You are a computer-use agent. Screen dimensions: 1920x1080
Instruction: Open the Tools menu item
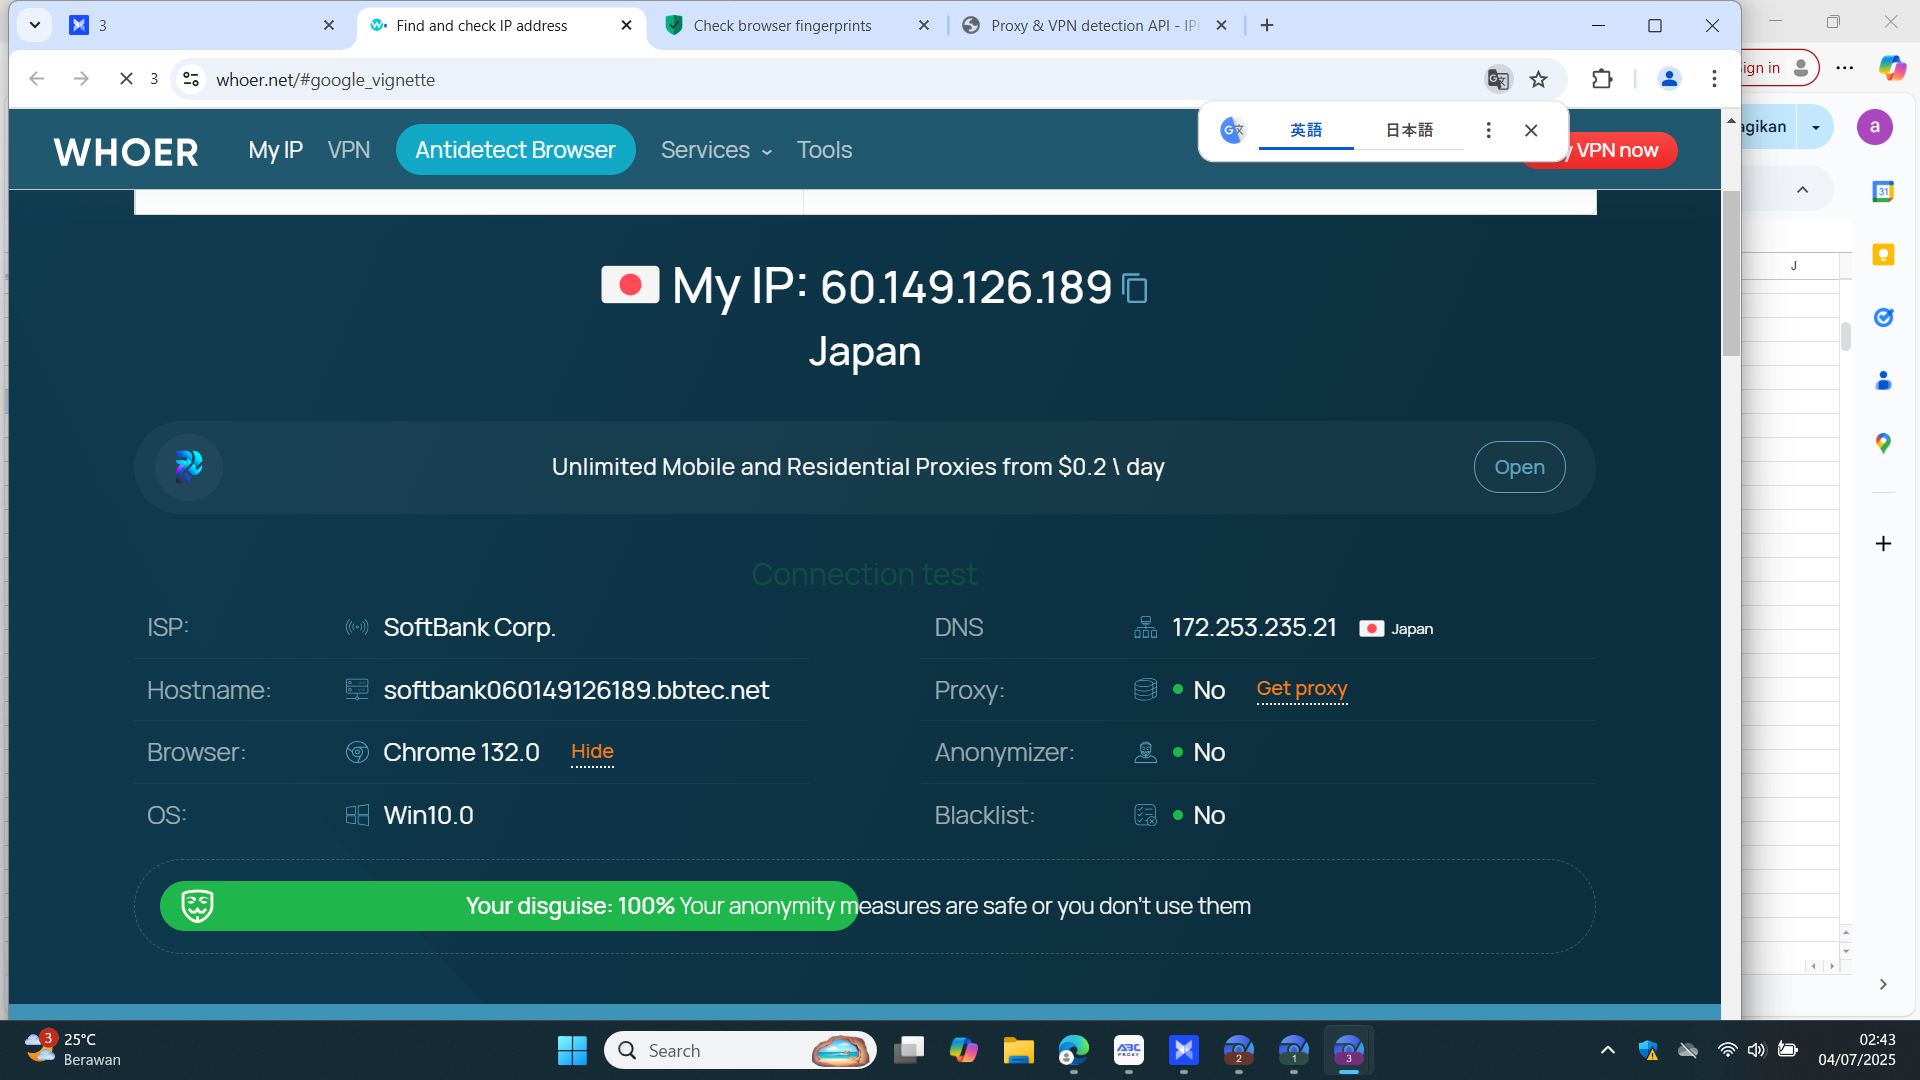point(824,150)
